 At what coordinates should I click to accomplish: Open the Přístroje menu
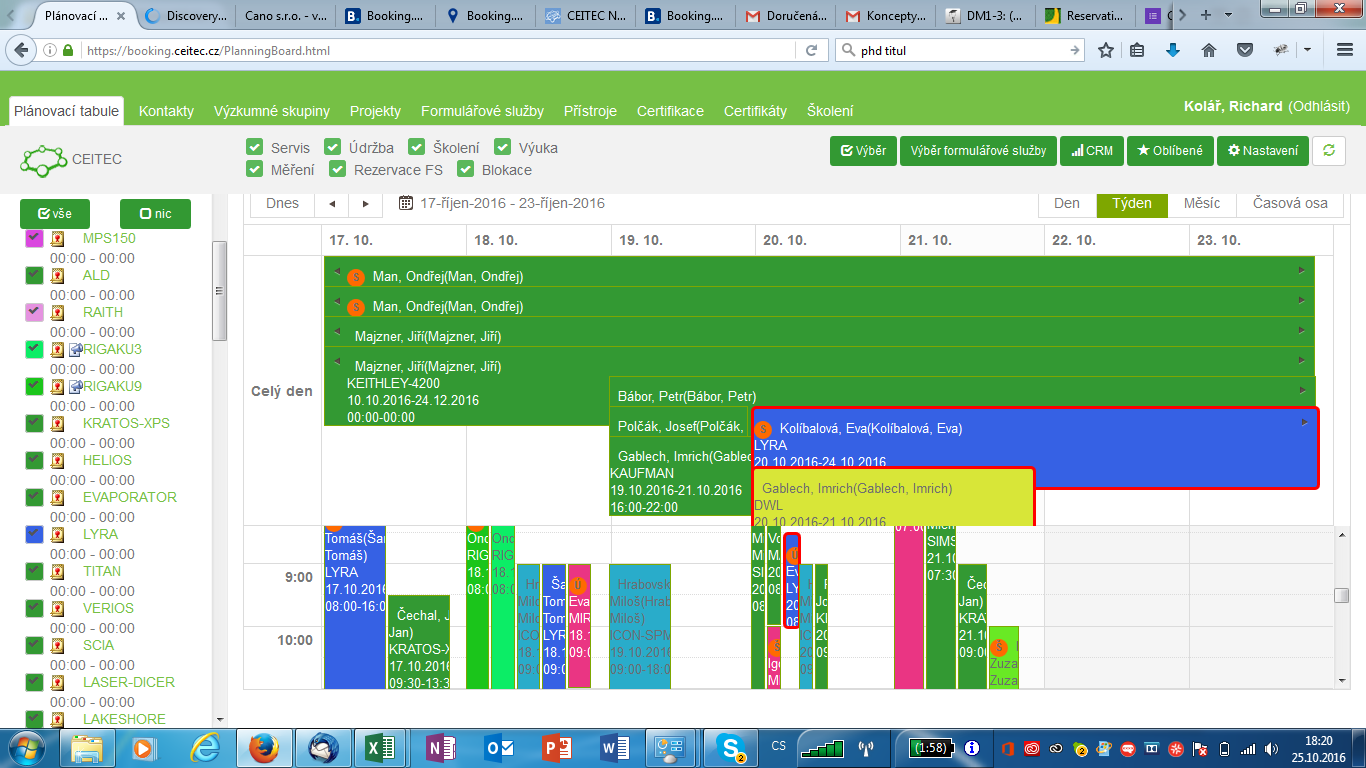(x=590, y=111)
